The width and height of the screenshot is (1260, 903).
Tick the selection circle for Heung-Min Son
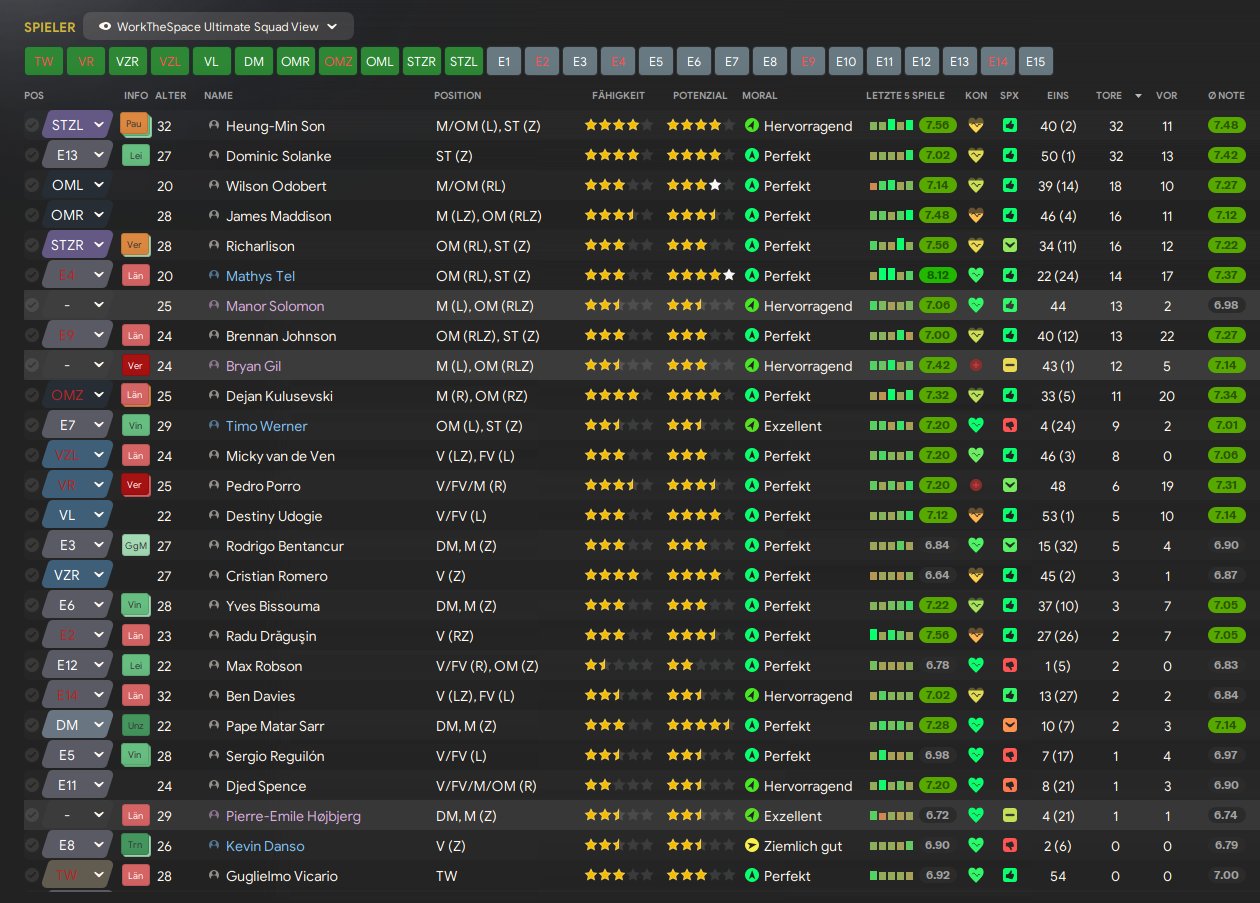[x=32, y=126]
